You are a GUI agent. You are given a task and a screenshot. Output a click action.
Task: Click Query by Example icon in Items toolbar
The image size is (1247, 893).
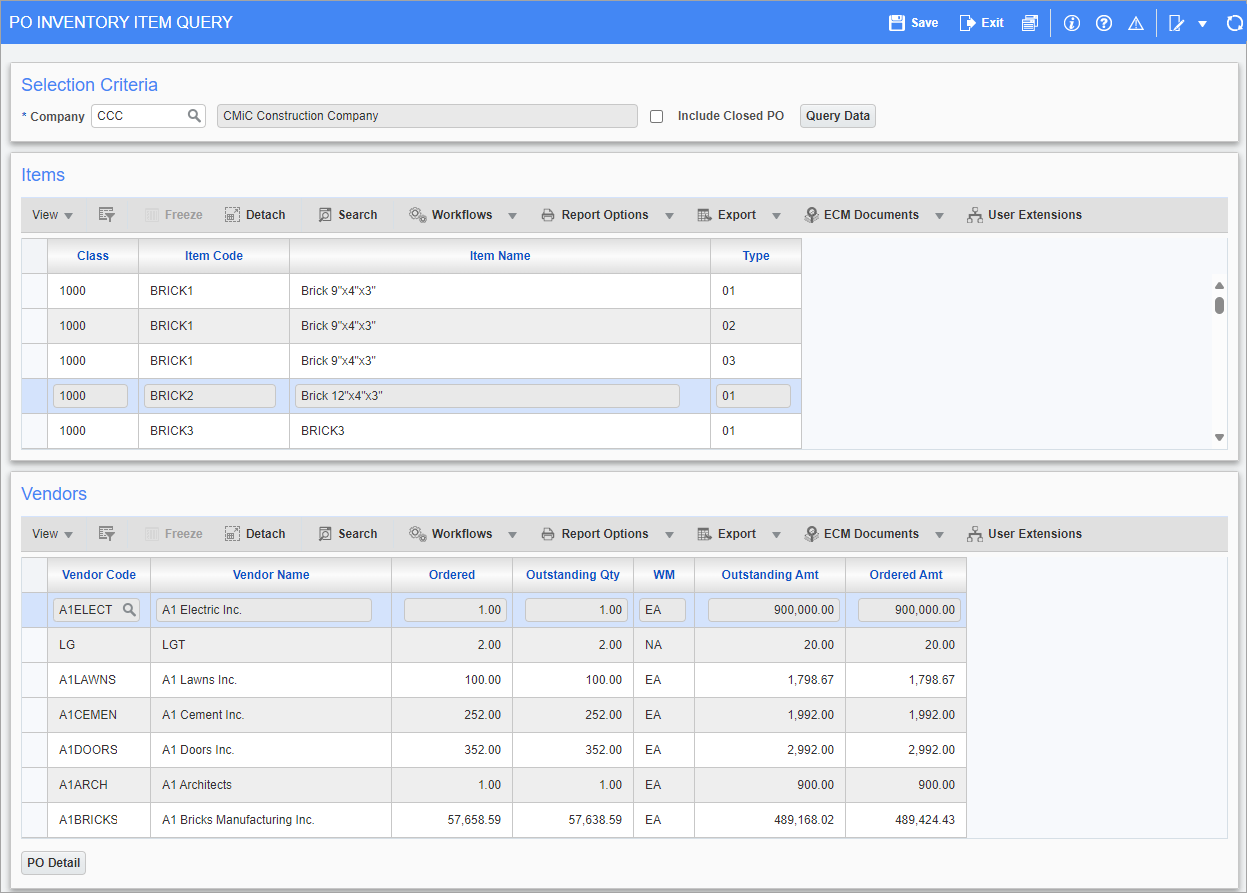107,215
